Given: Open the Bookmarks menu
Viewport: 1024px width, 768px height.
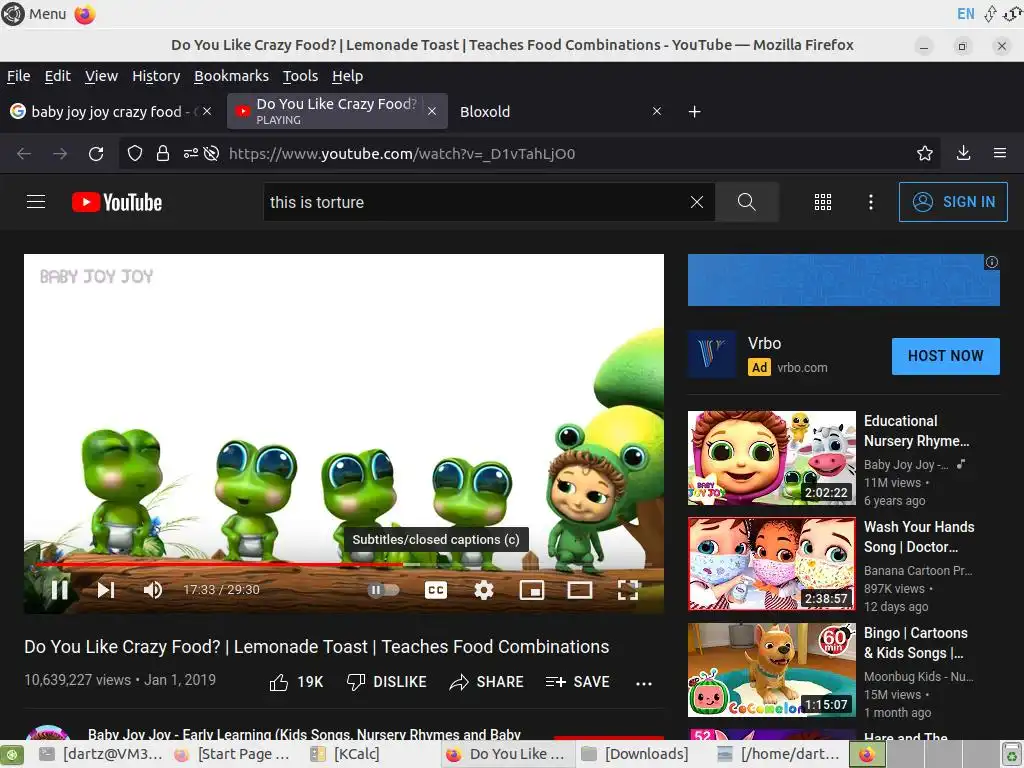Looking at the screenshot, I should pos(231,76).
